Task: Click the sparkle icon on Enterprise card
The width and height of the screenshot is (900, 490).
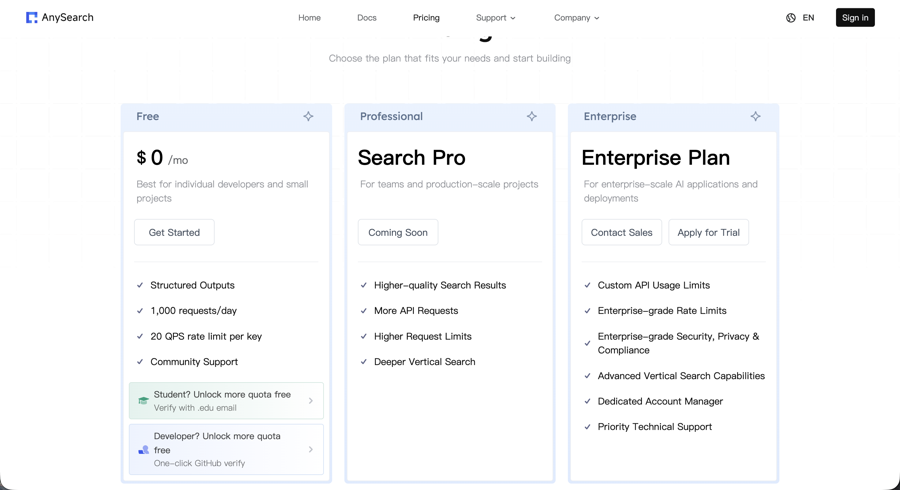Action: 755,116
